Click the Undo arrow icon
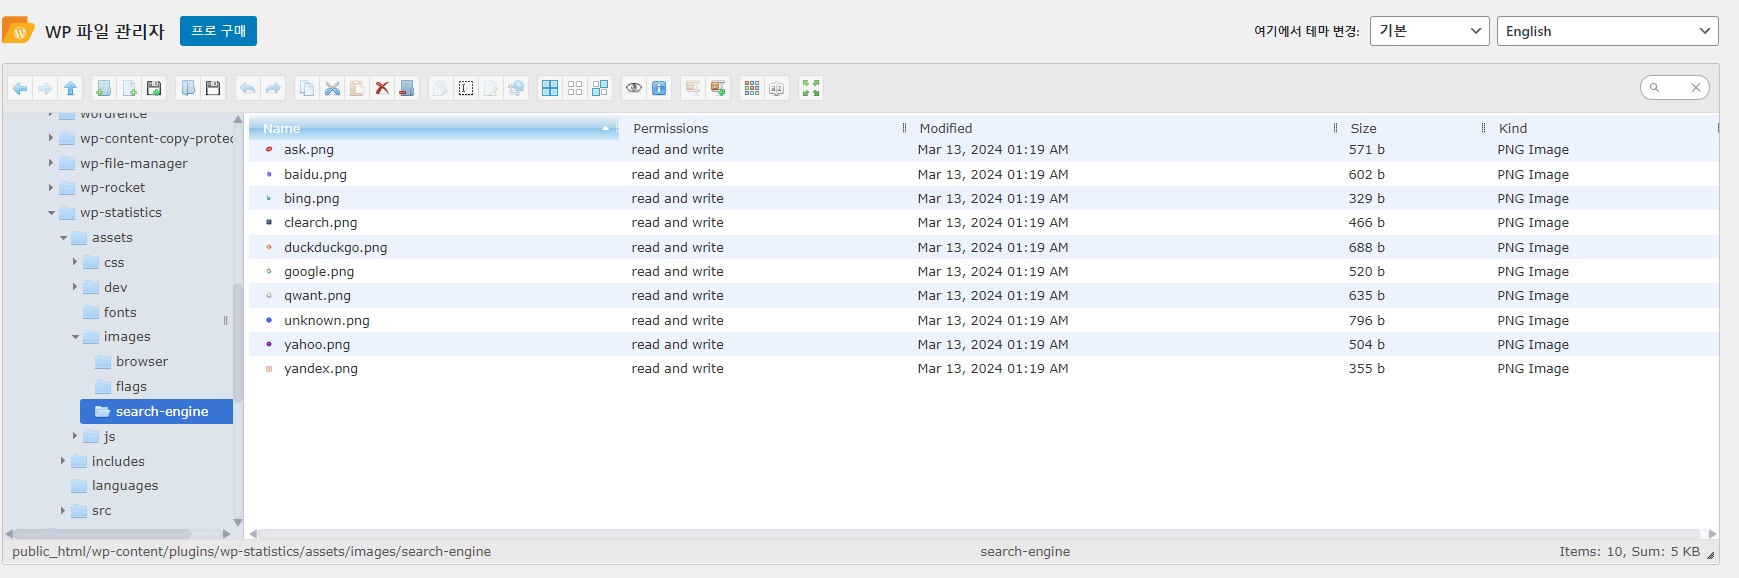 click(x=247, y=88)
